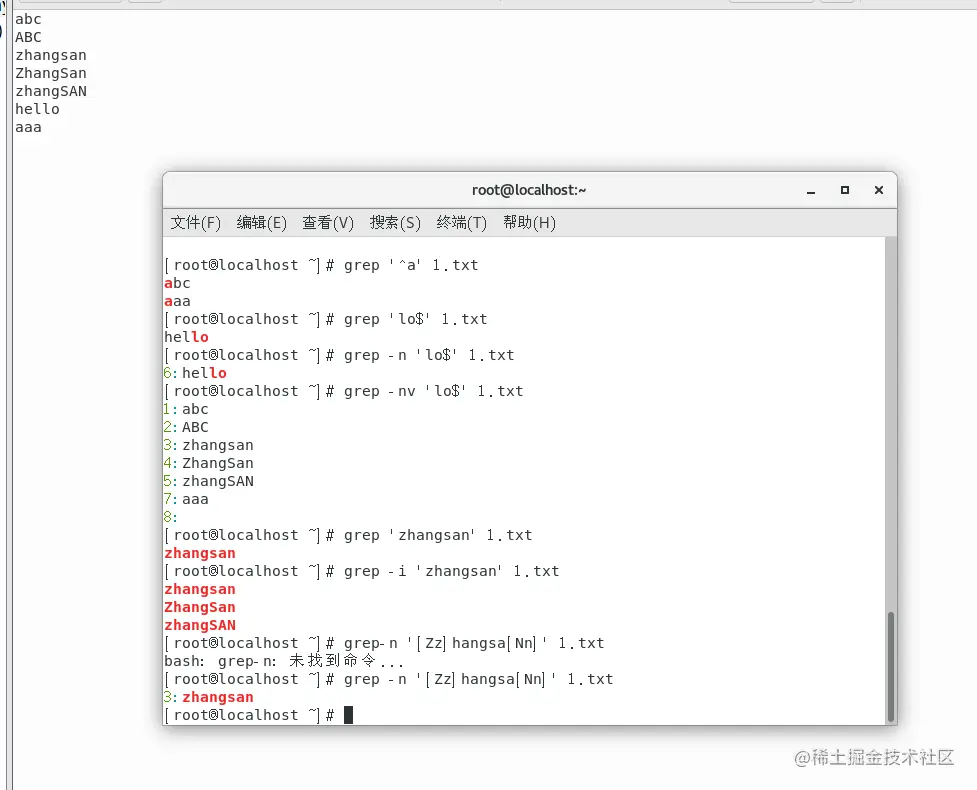Open the 终端(T) menu
The height and width of the screenshot is (790, 977).
click(462, 222)
